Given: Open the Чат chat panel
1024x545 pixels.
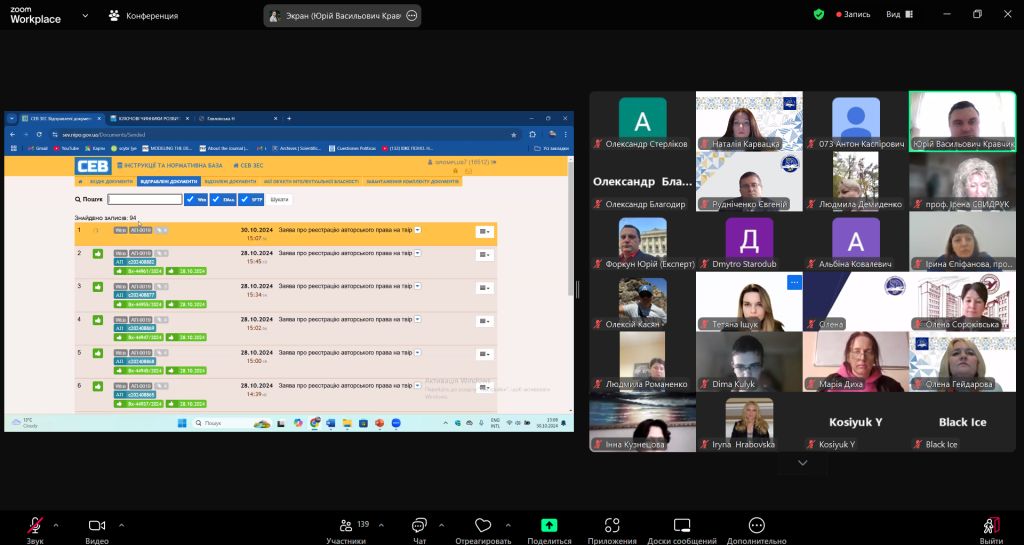Looking at the screenshot, I should [x=419, y=525].
